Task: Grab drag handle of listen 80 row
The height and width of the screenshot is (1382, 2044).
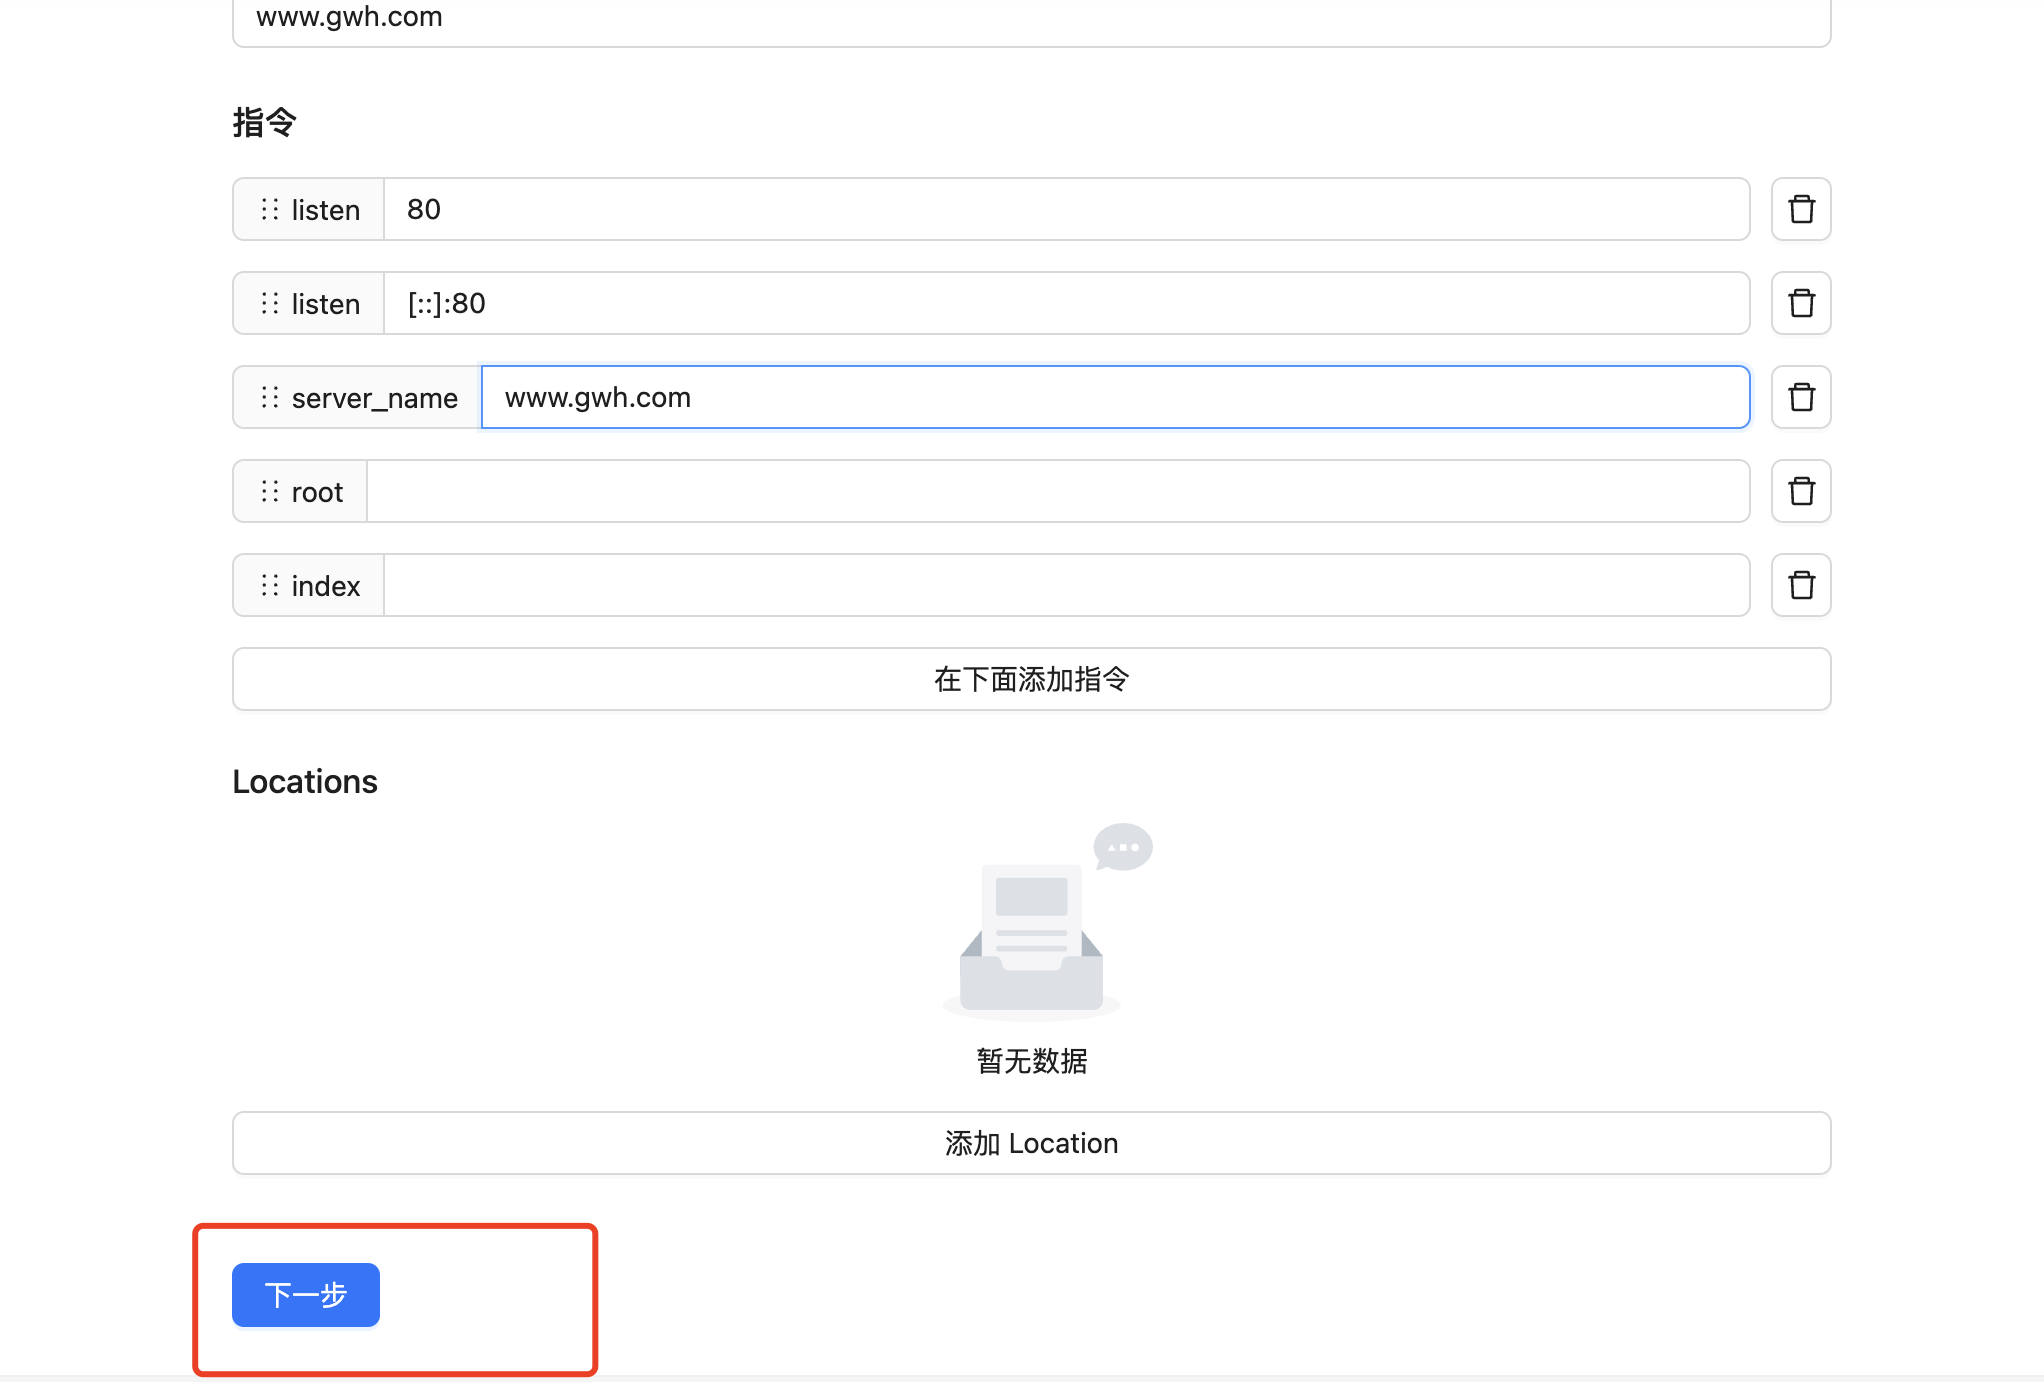Action: (269, 209)
